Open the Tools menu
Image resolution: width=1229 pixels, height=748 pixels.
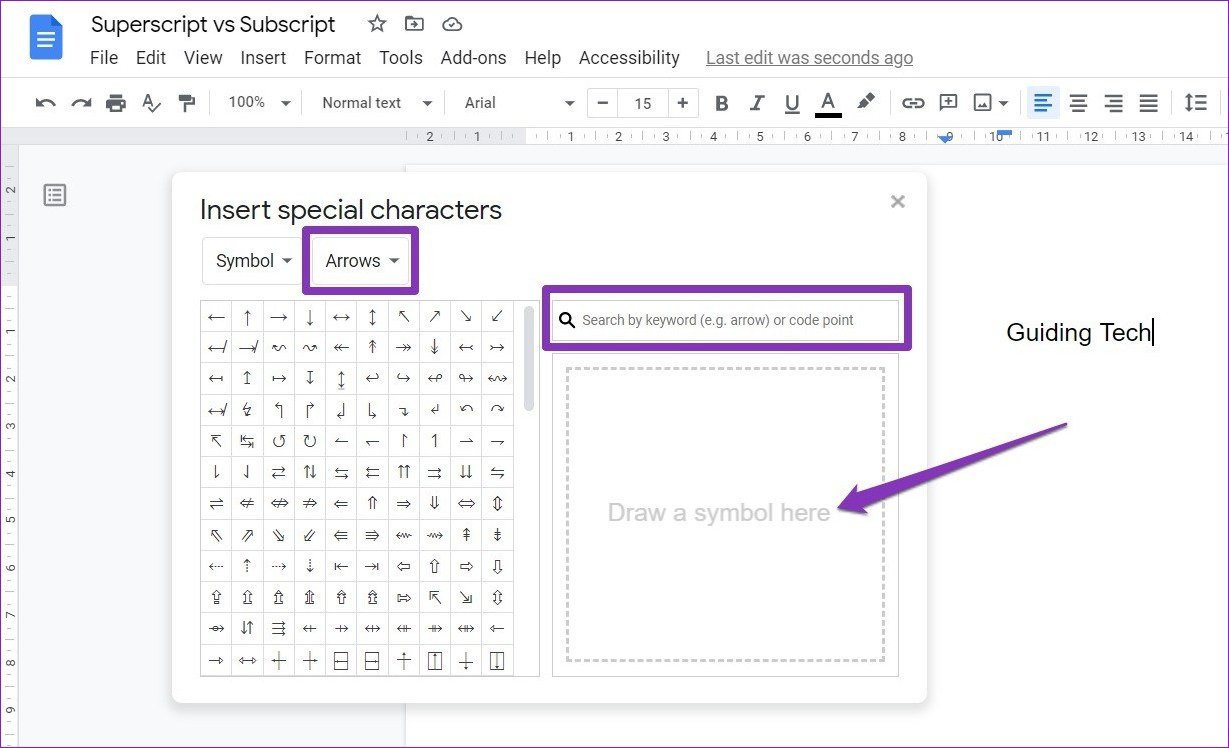pos(401,58)
